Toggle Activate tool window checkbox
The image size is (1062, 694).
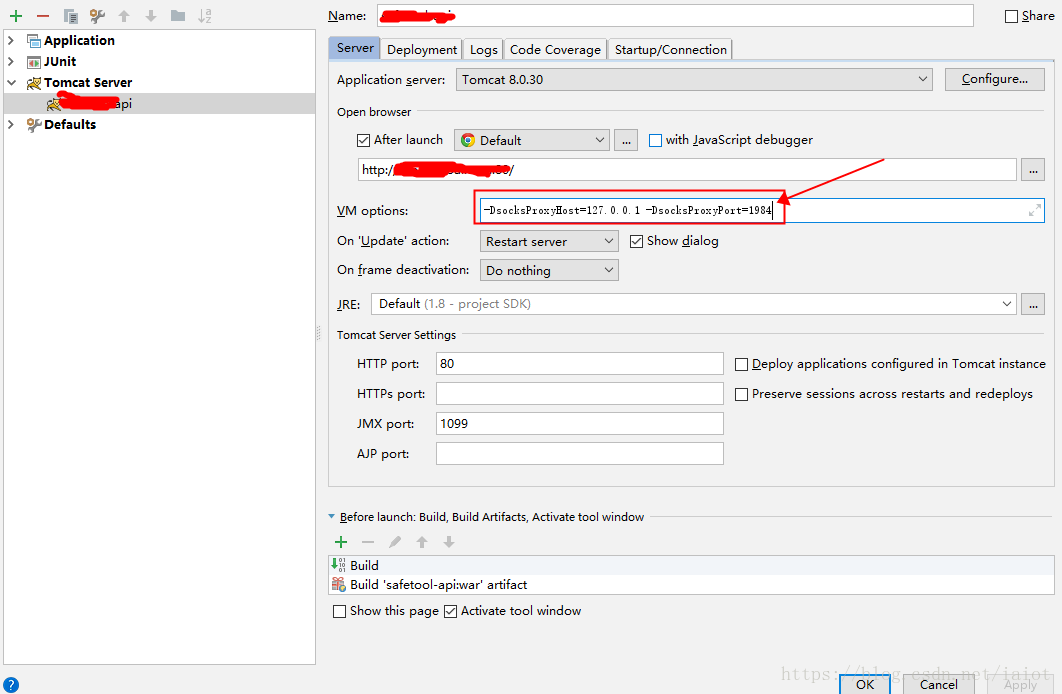coord(450,611)
